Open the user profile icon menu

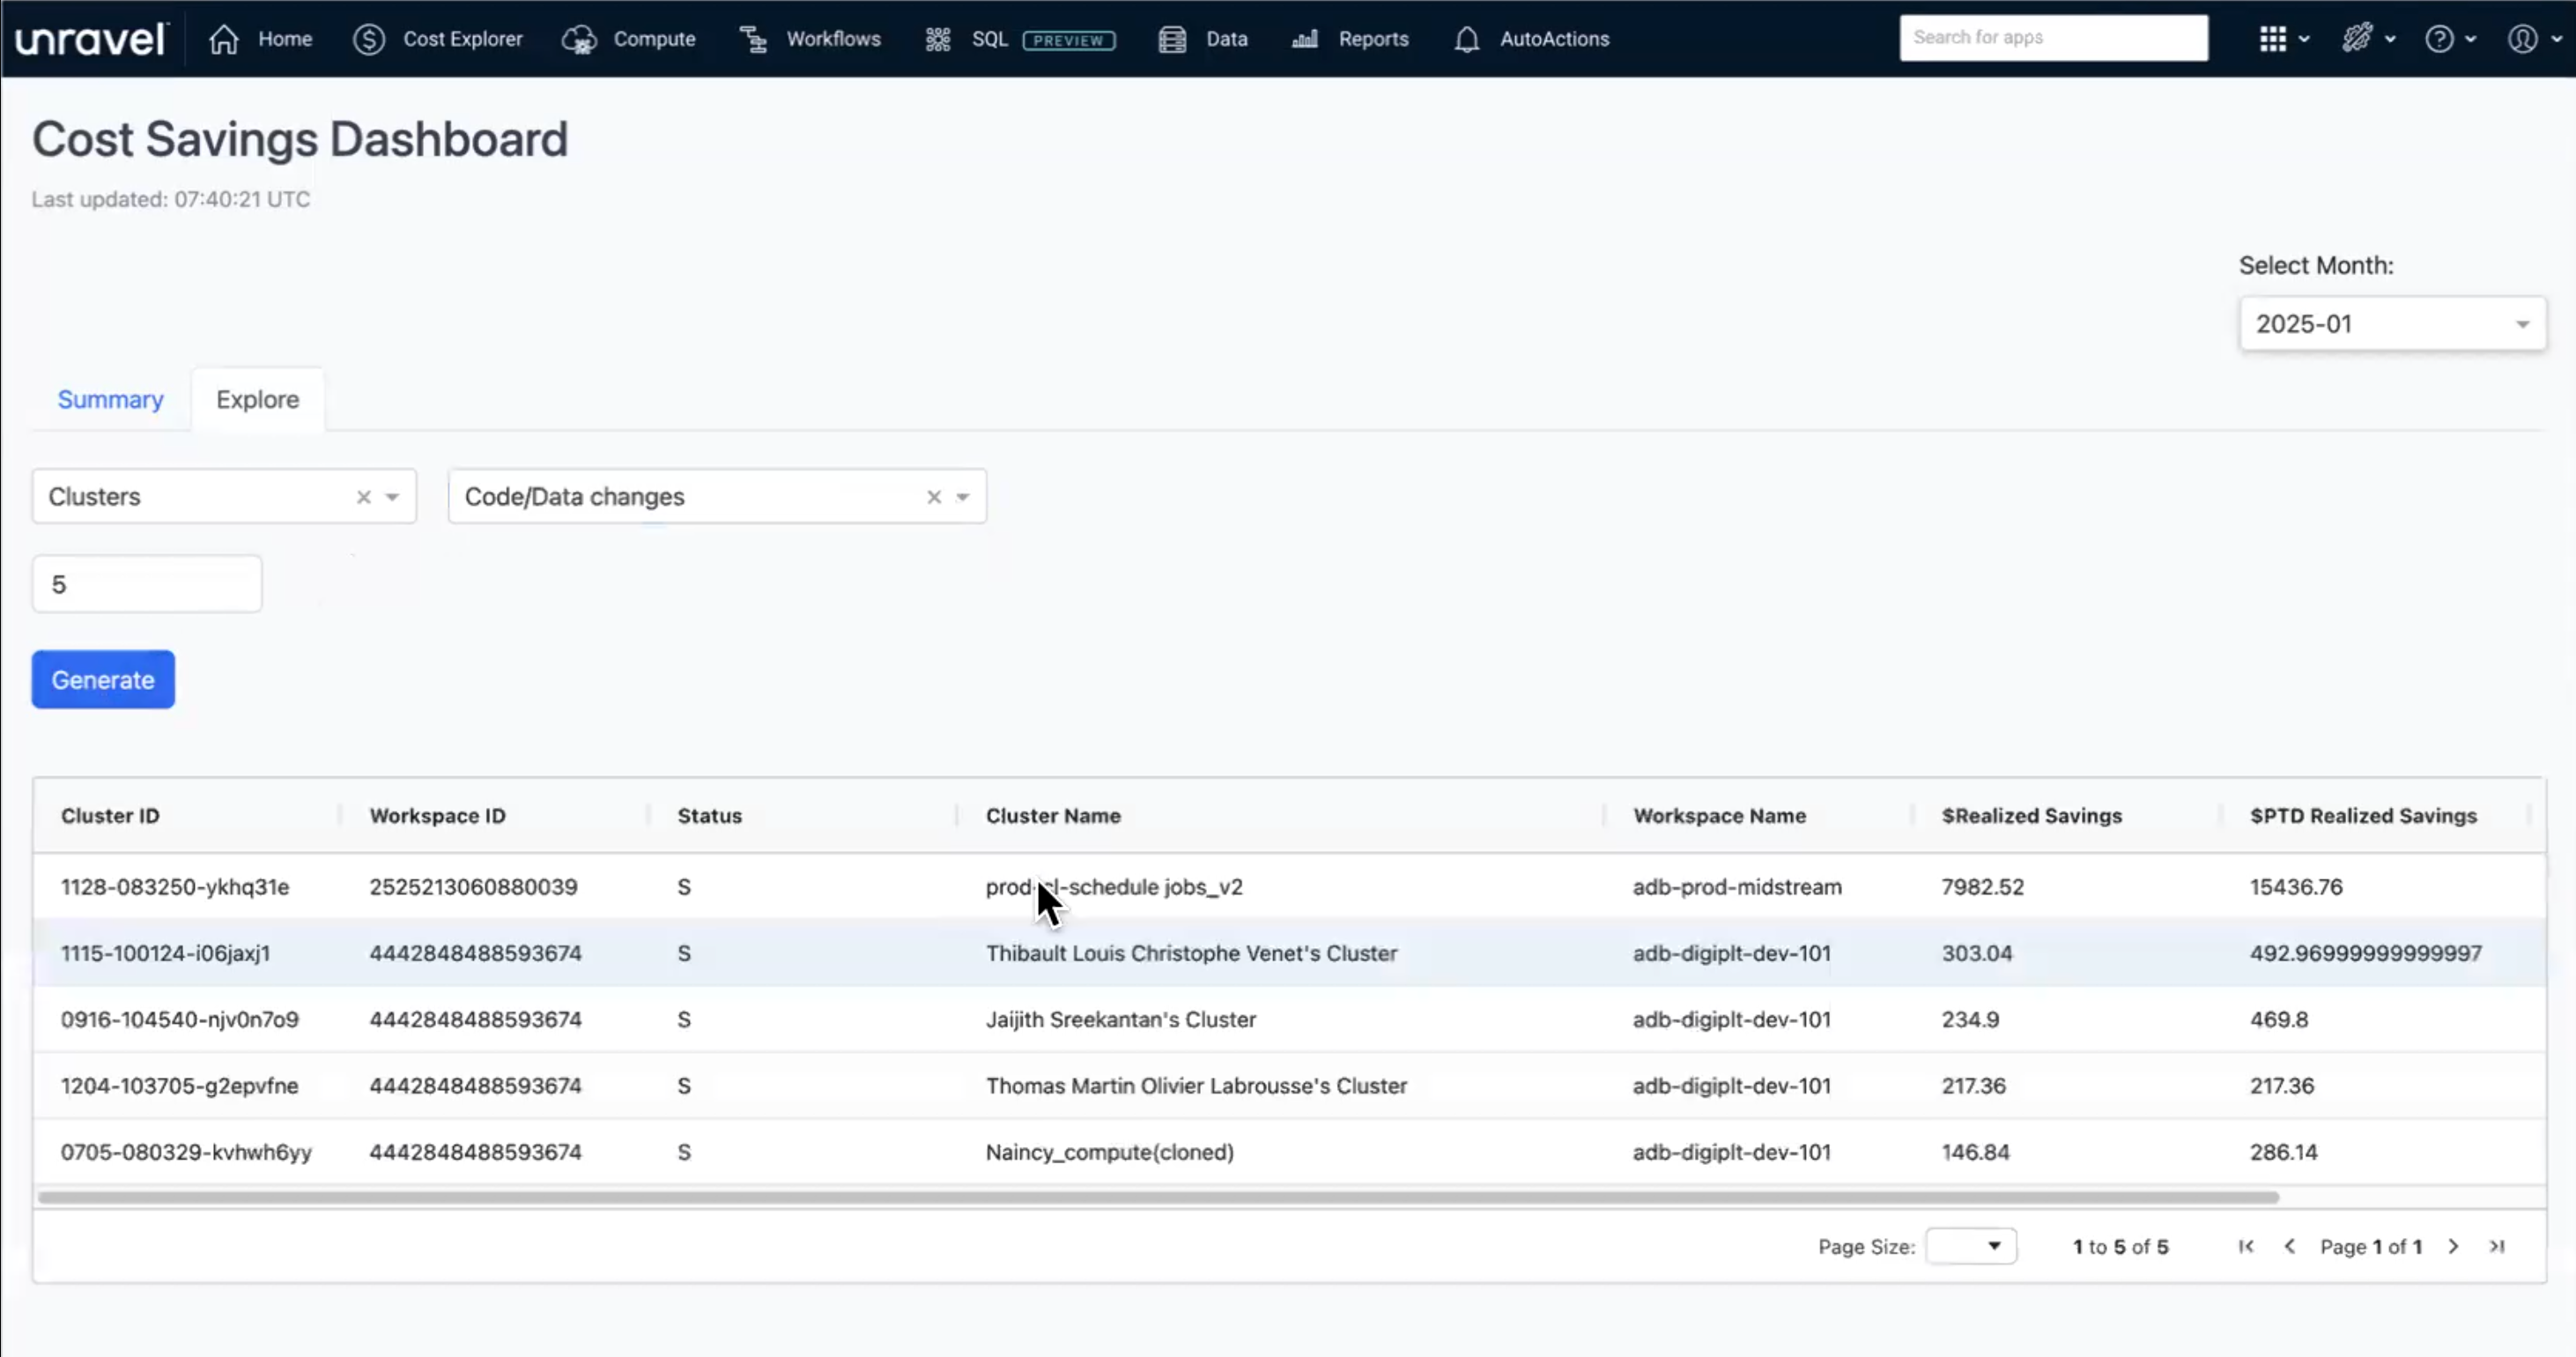point(2522,39)
